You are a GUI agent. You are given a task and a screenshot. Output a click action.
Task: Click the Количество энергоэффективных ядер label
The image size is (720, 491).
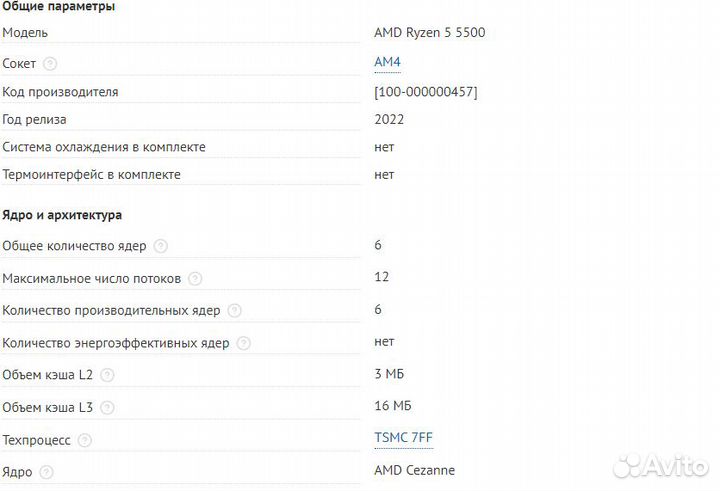click(116, 343)
